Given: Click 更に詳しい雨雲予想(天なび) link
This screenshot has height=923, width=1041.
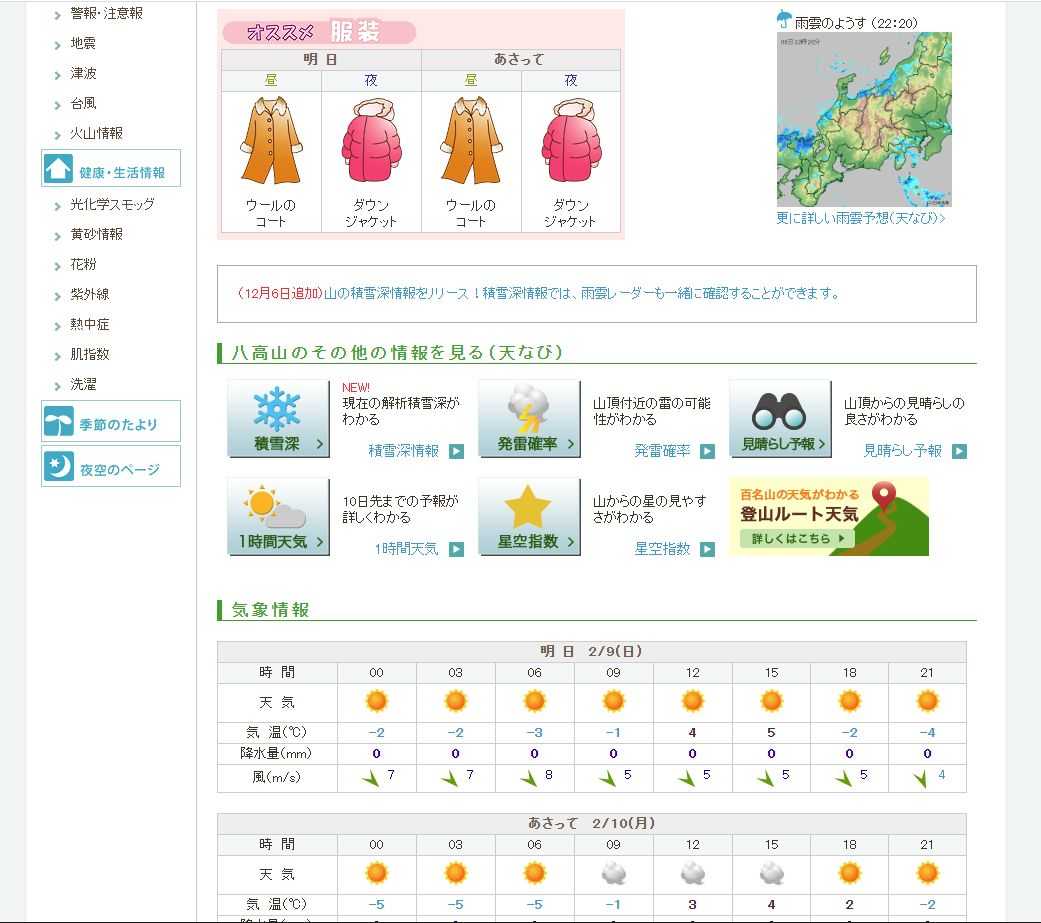Looking at the screenshot, I should pyautogui.click(x=860, y=218).
